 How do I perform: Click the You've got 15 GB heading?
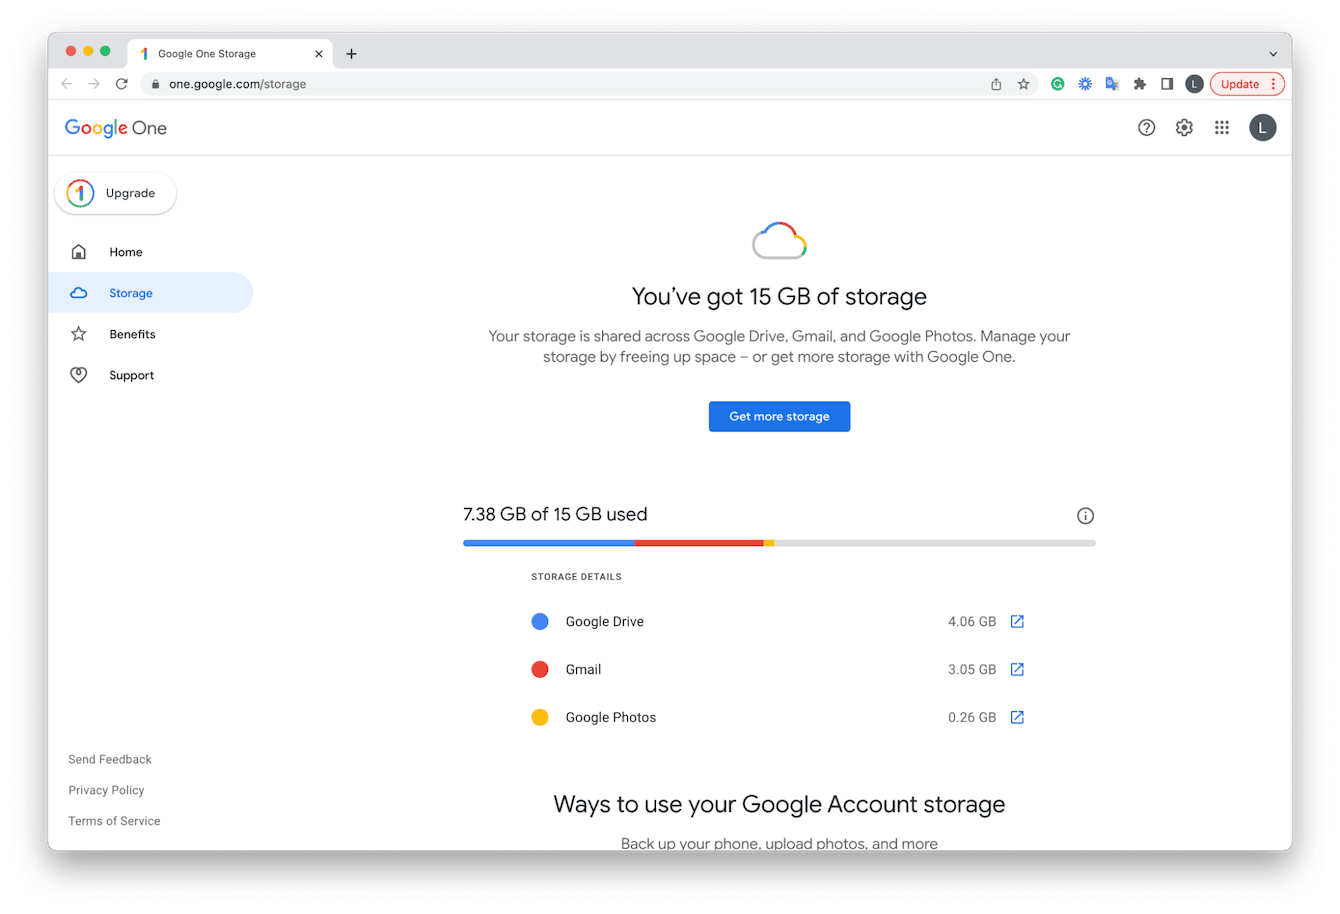(779, 296)
